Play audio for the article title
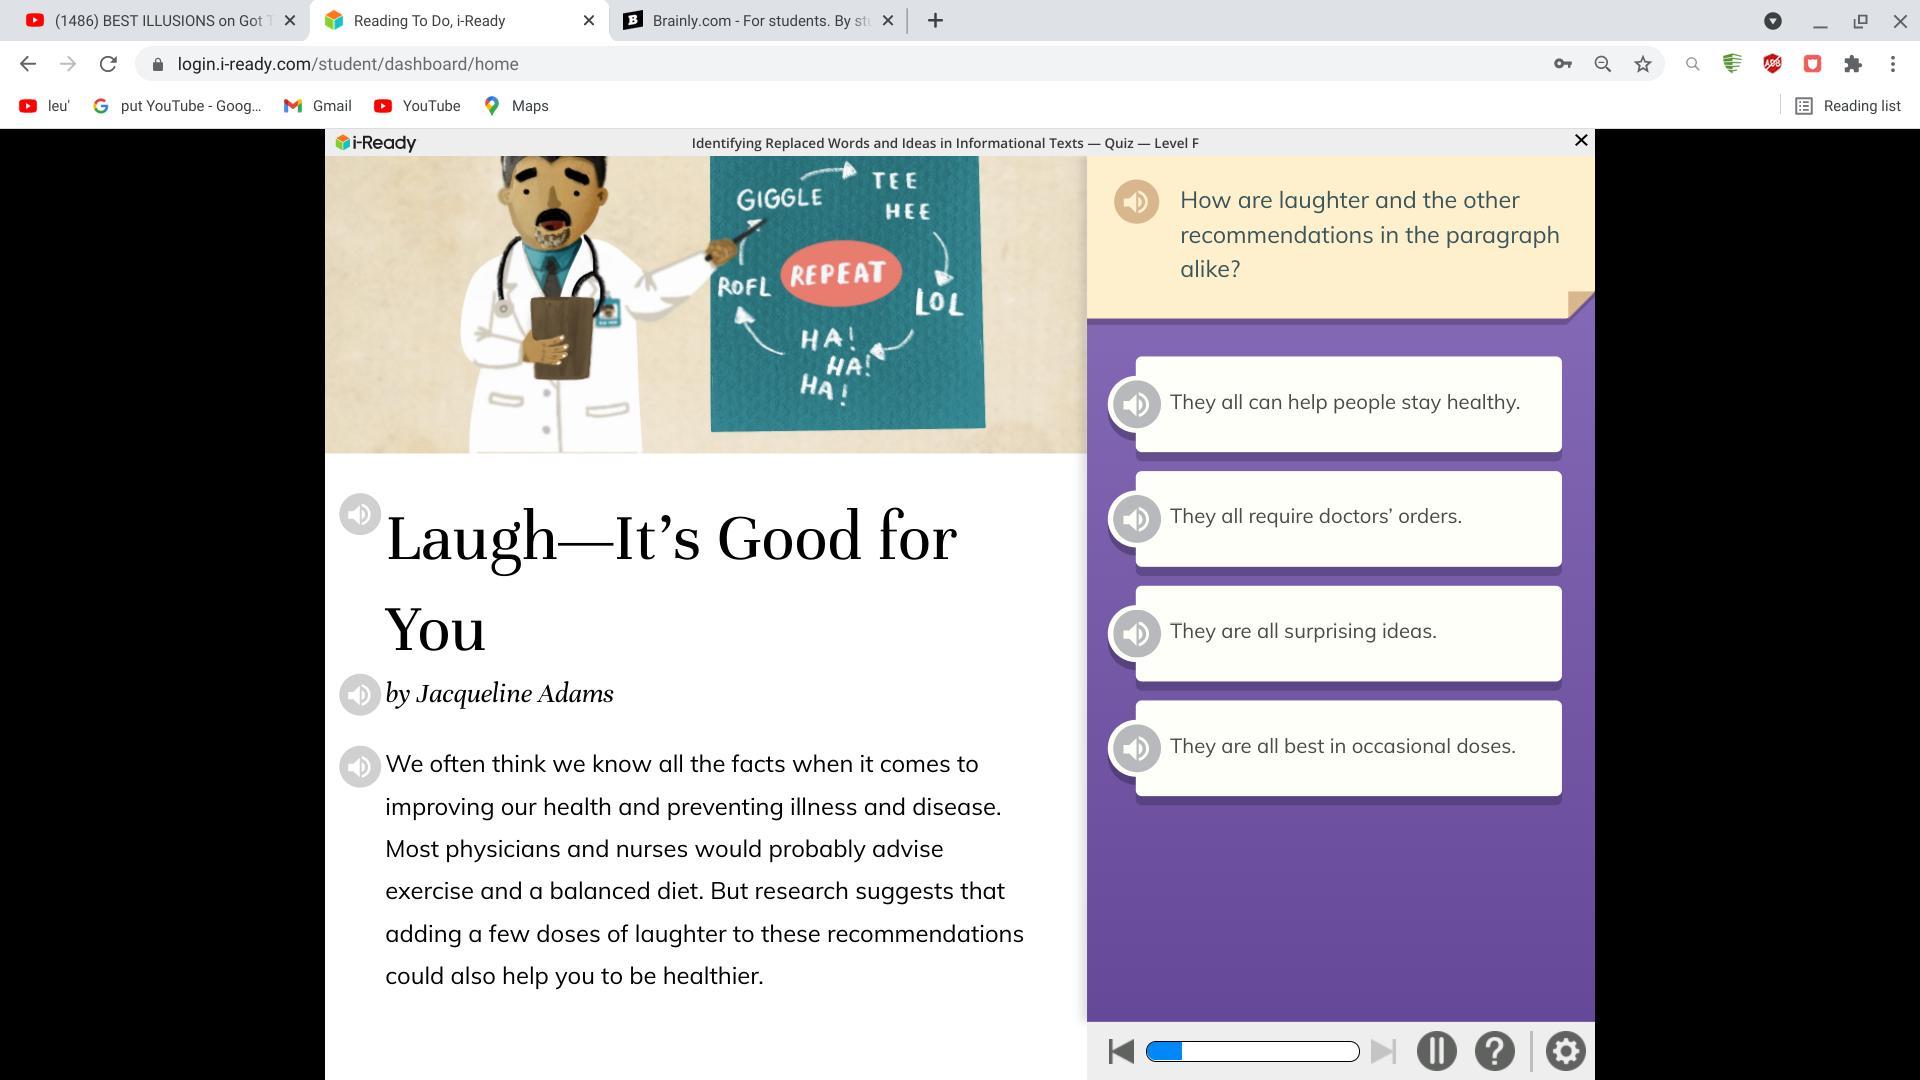The width and height of the screenshot is (1920, 1080). click(360, 514)
